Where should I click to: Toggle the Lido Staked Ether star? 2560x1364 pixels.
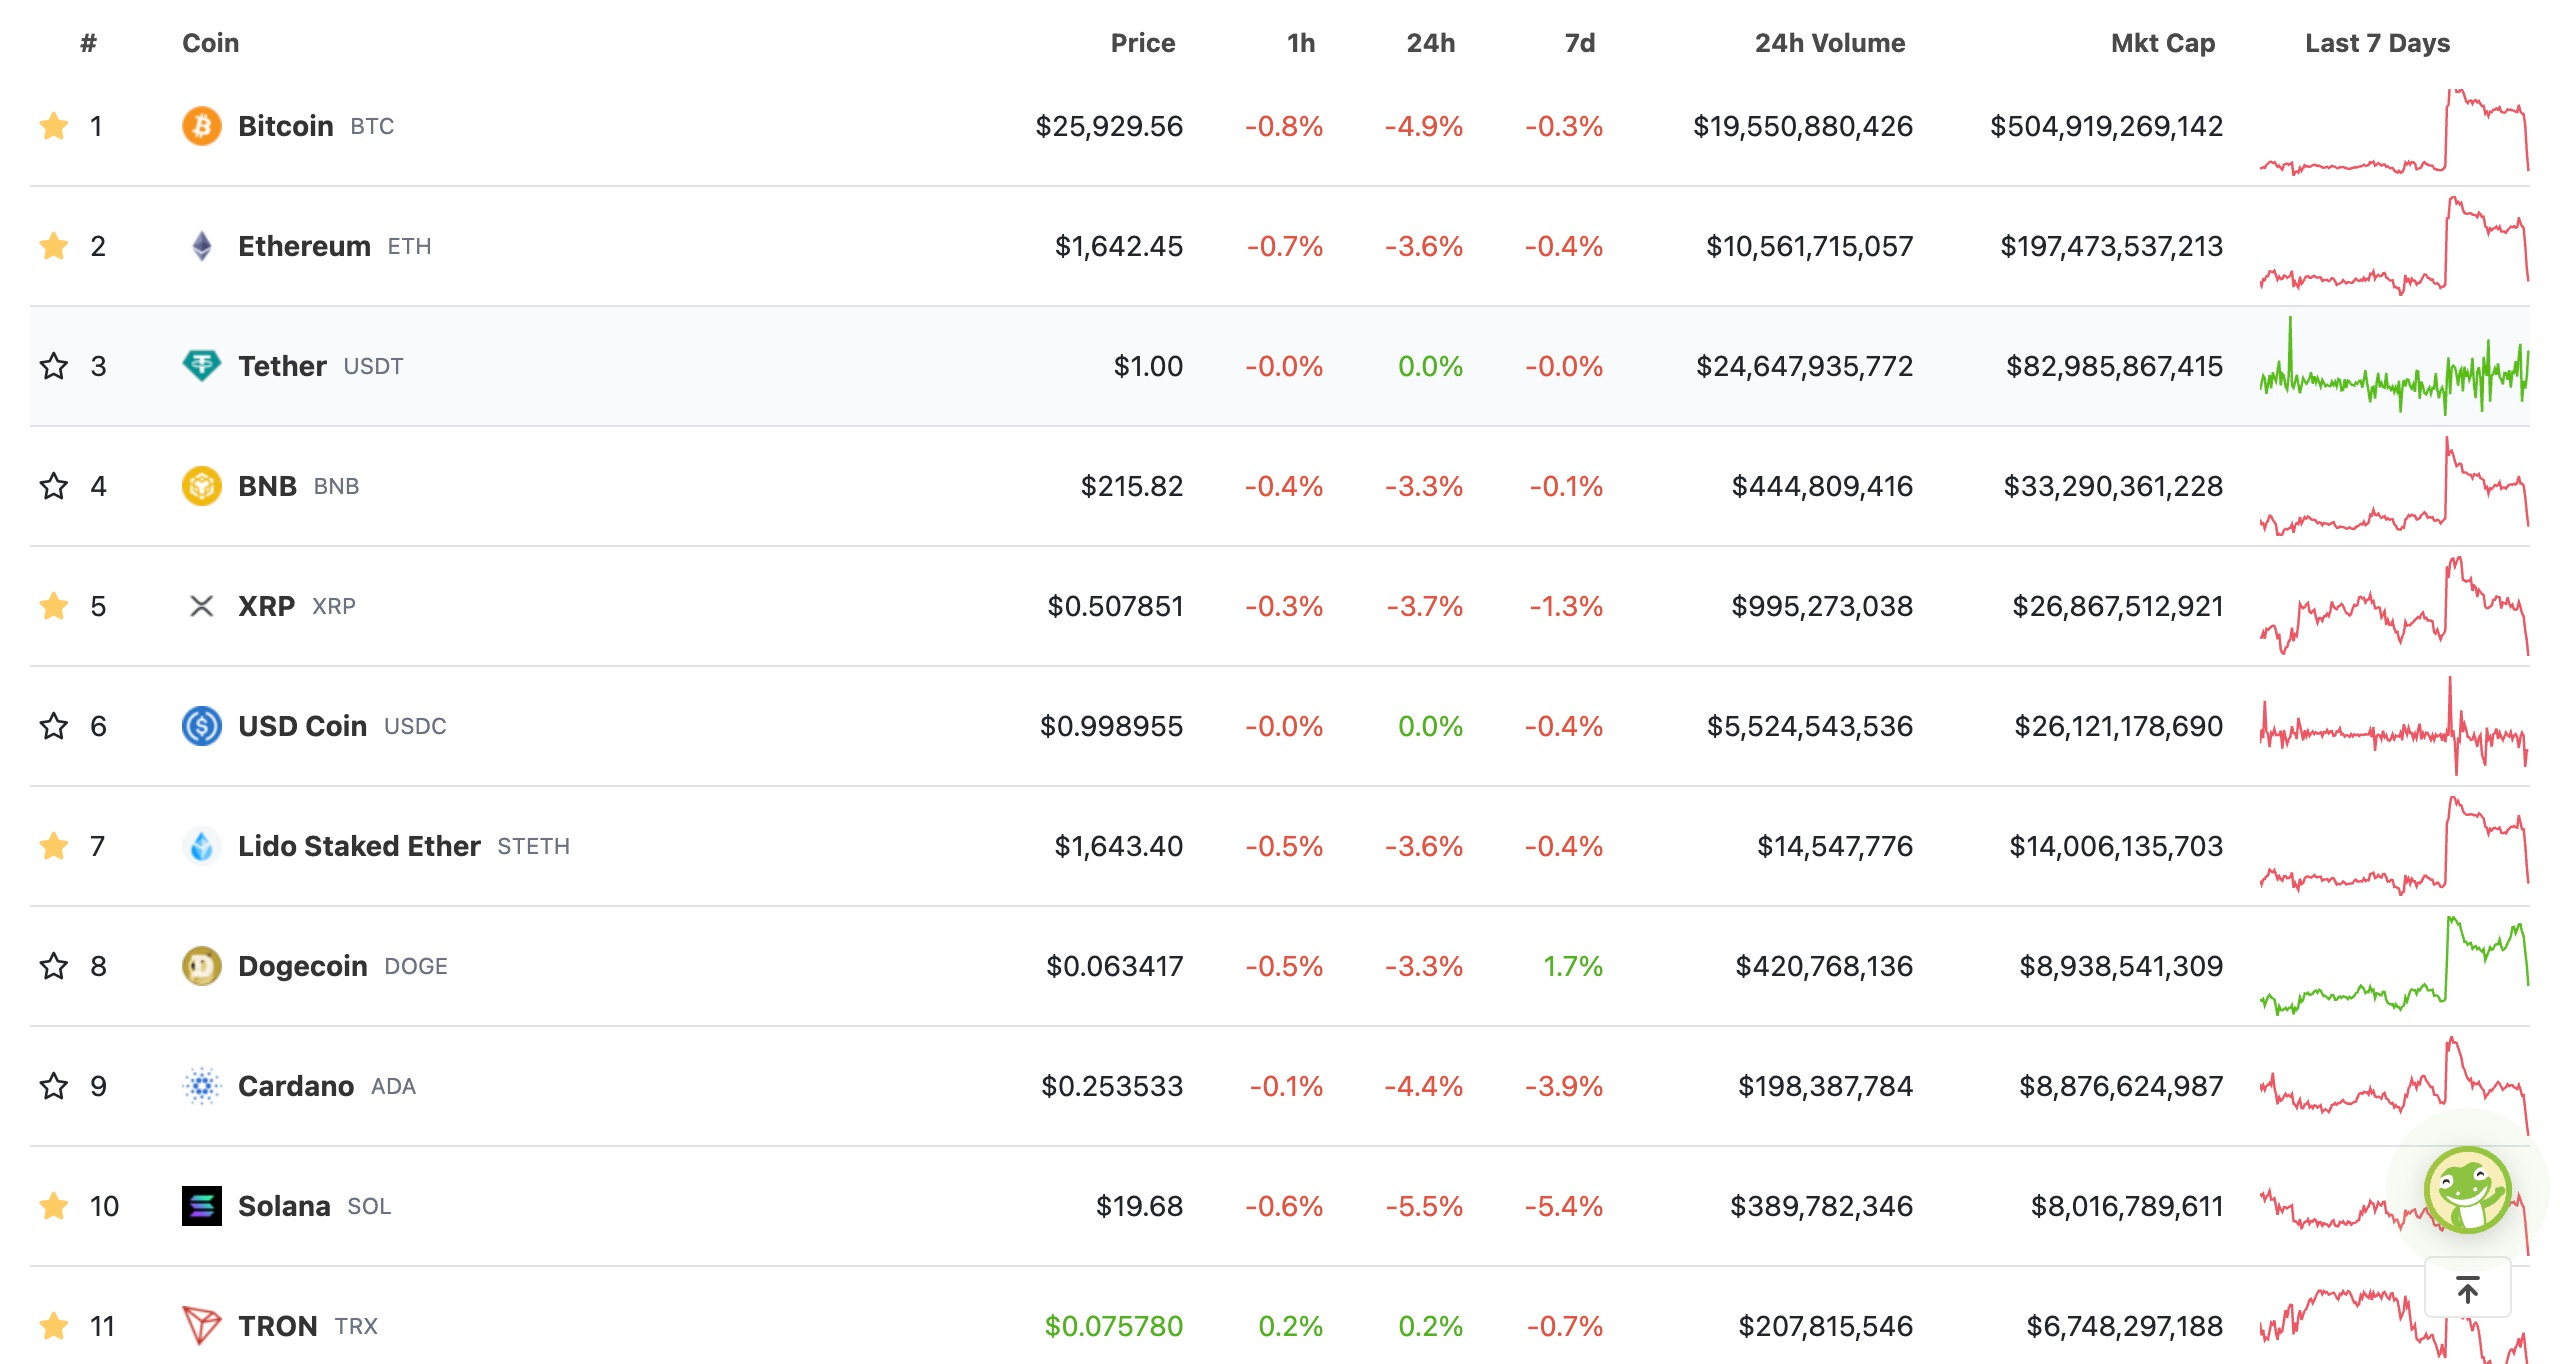click(x=54, y=846)
